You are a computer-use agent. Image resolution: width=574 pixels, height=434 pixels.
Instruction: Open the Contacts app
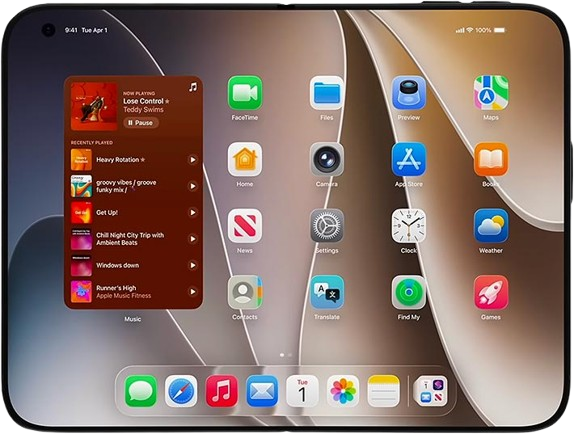pos(245,293)
